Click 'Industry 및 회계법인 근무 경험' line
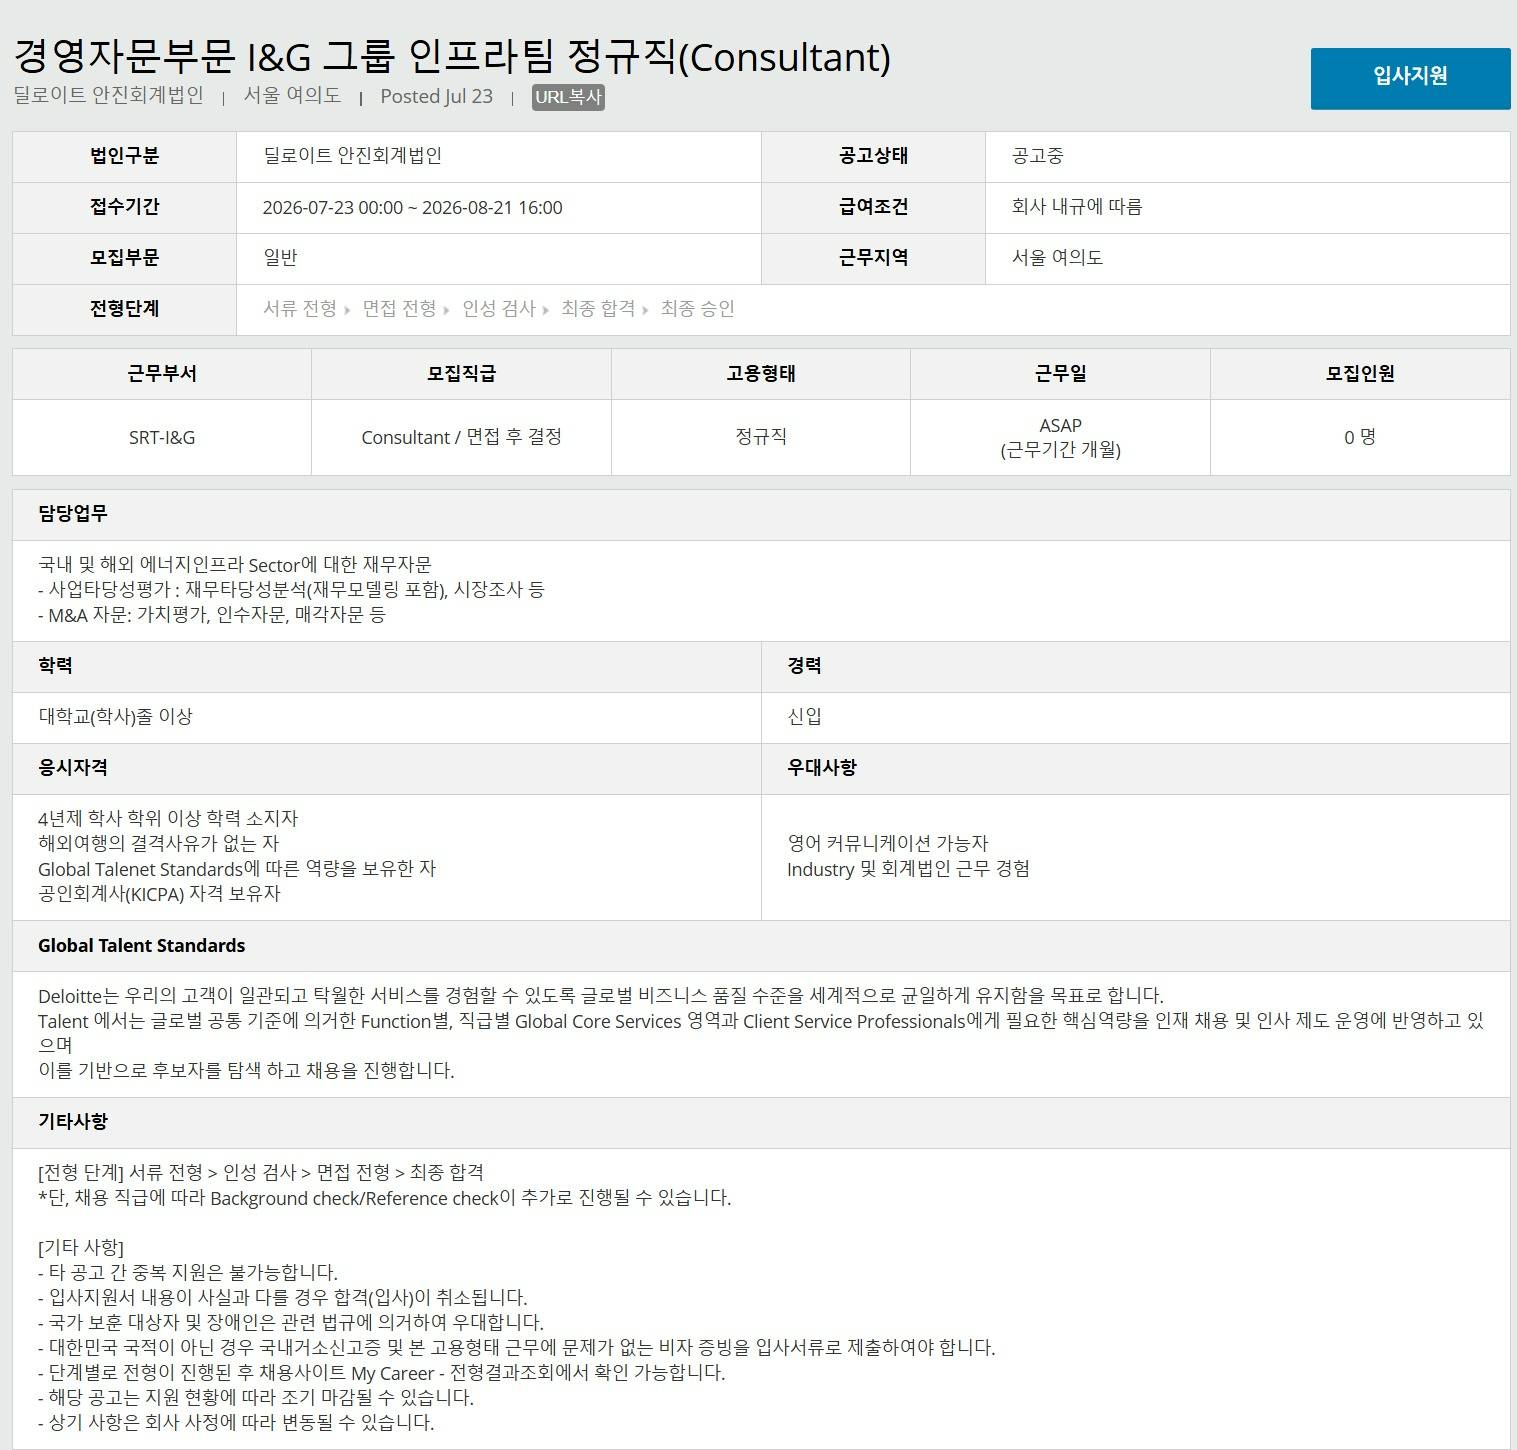The height and width of the screenshot is (1450, 1517). (x=908, y=869)
